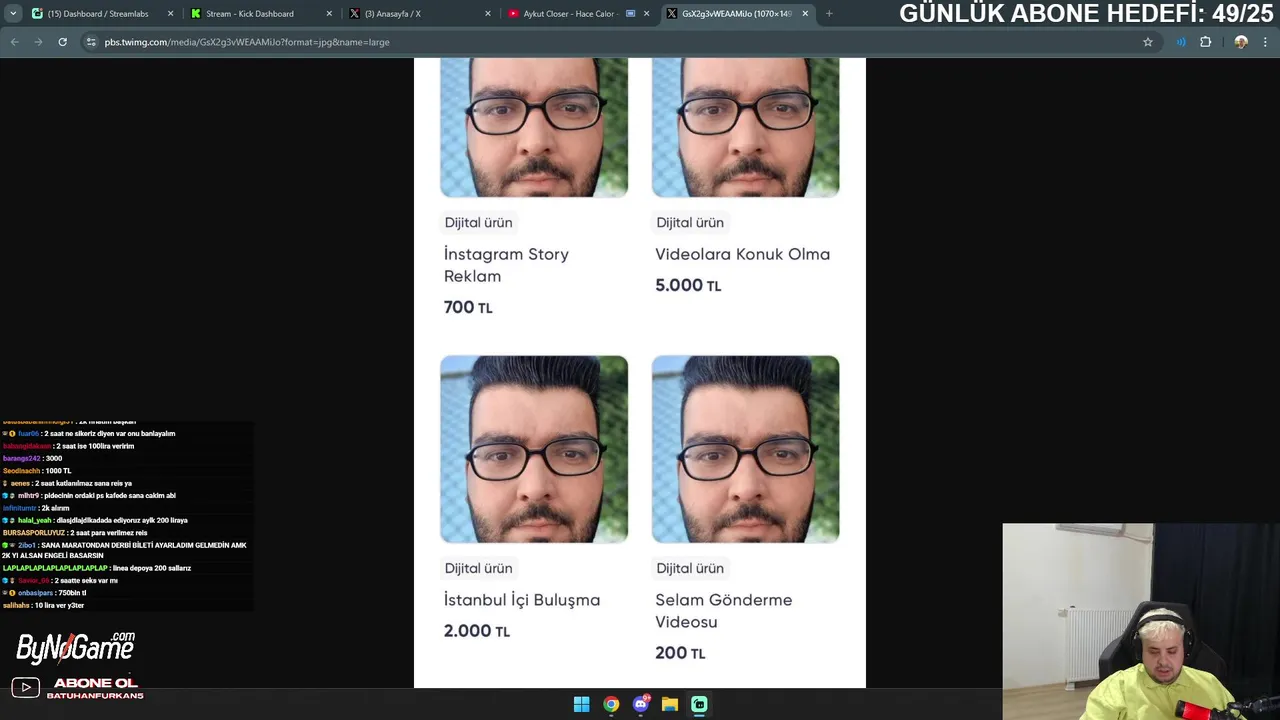Click the streamer webcam overlay
This screenshot has width=1280, height=720.
[x=1141, y=621]
